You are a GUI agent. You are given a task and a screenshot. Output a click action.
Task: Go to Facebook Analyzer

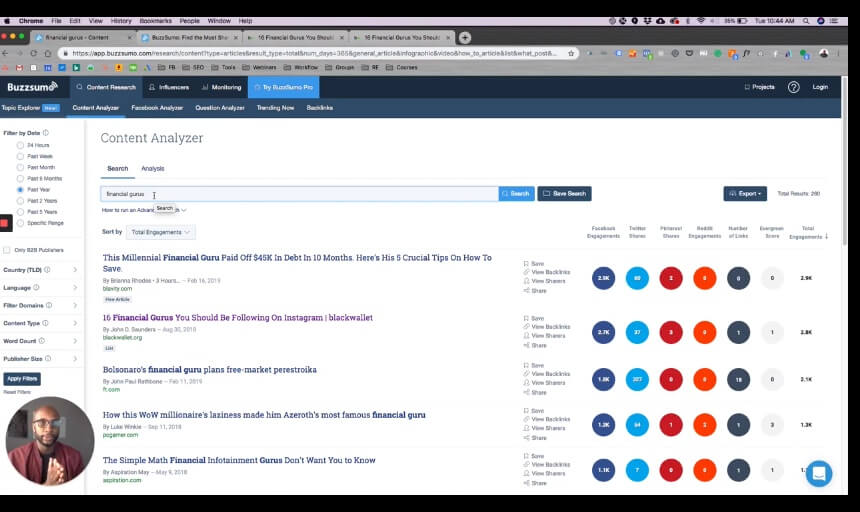pos(157,108)
